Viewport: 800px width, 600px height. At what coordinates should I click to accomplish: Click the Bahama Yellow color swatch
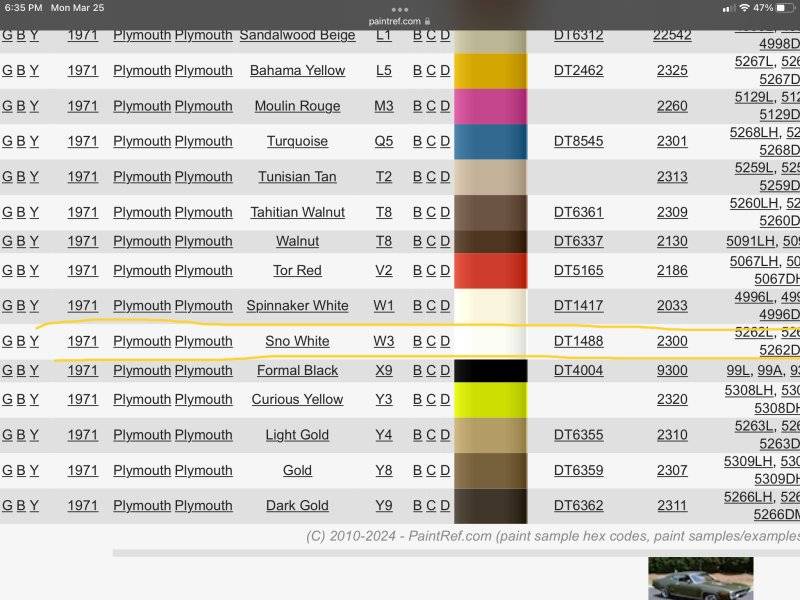pos(490,70)
